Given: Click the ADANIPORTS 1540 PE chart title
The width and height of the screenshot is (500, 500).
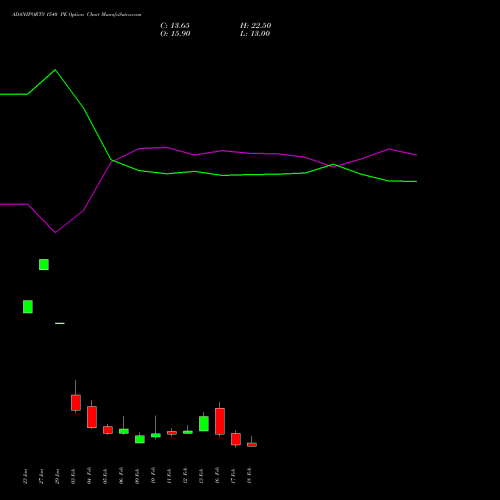Looking at the screenshot, I should click(77, 15).
